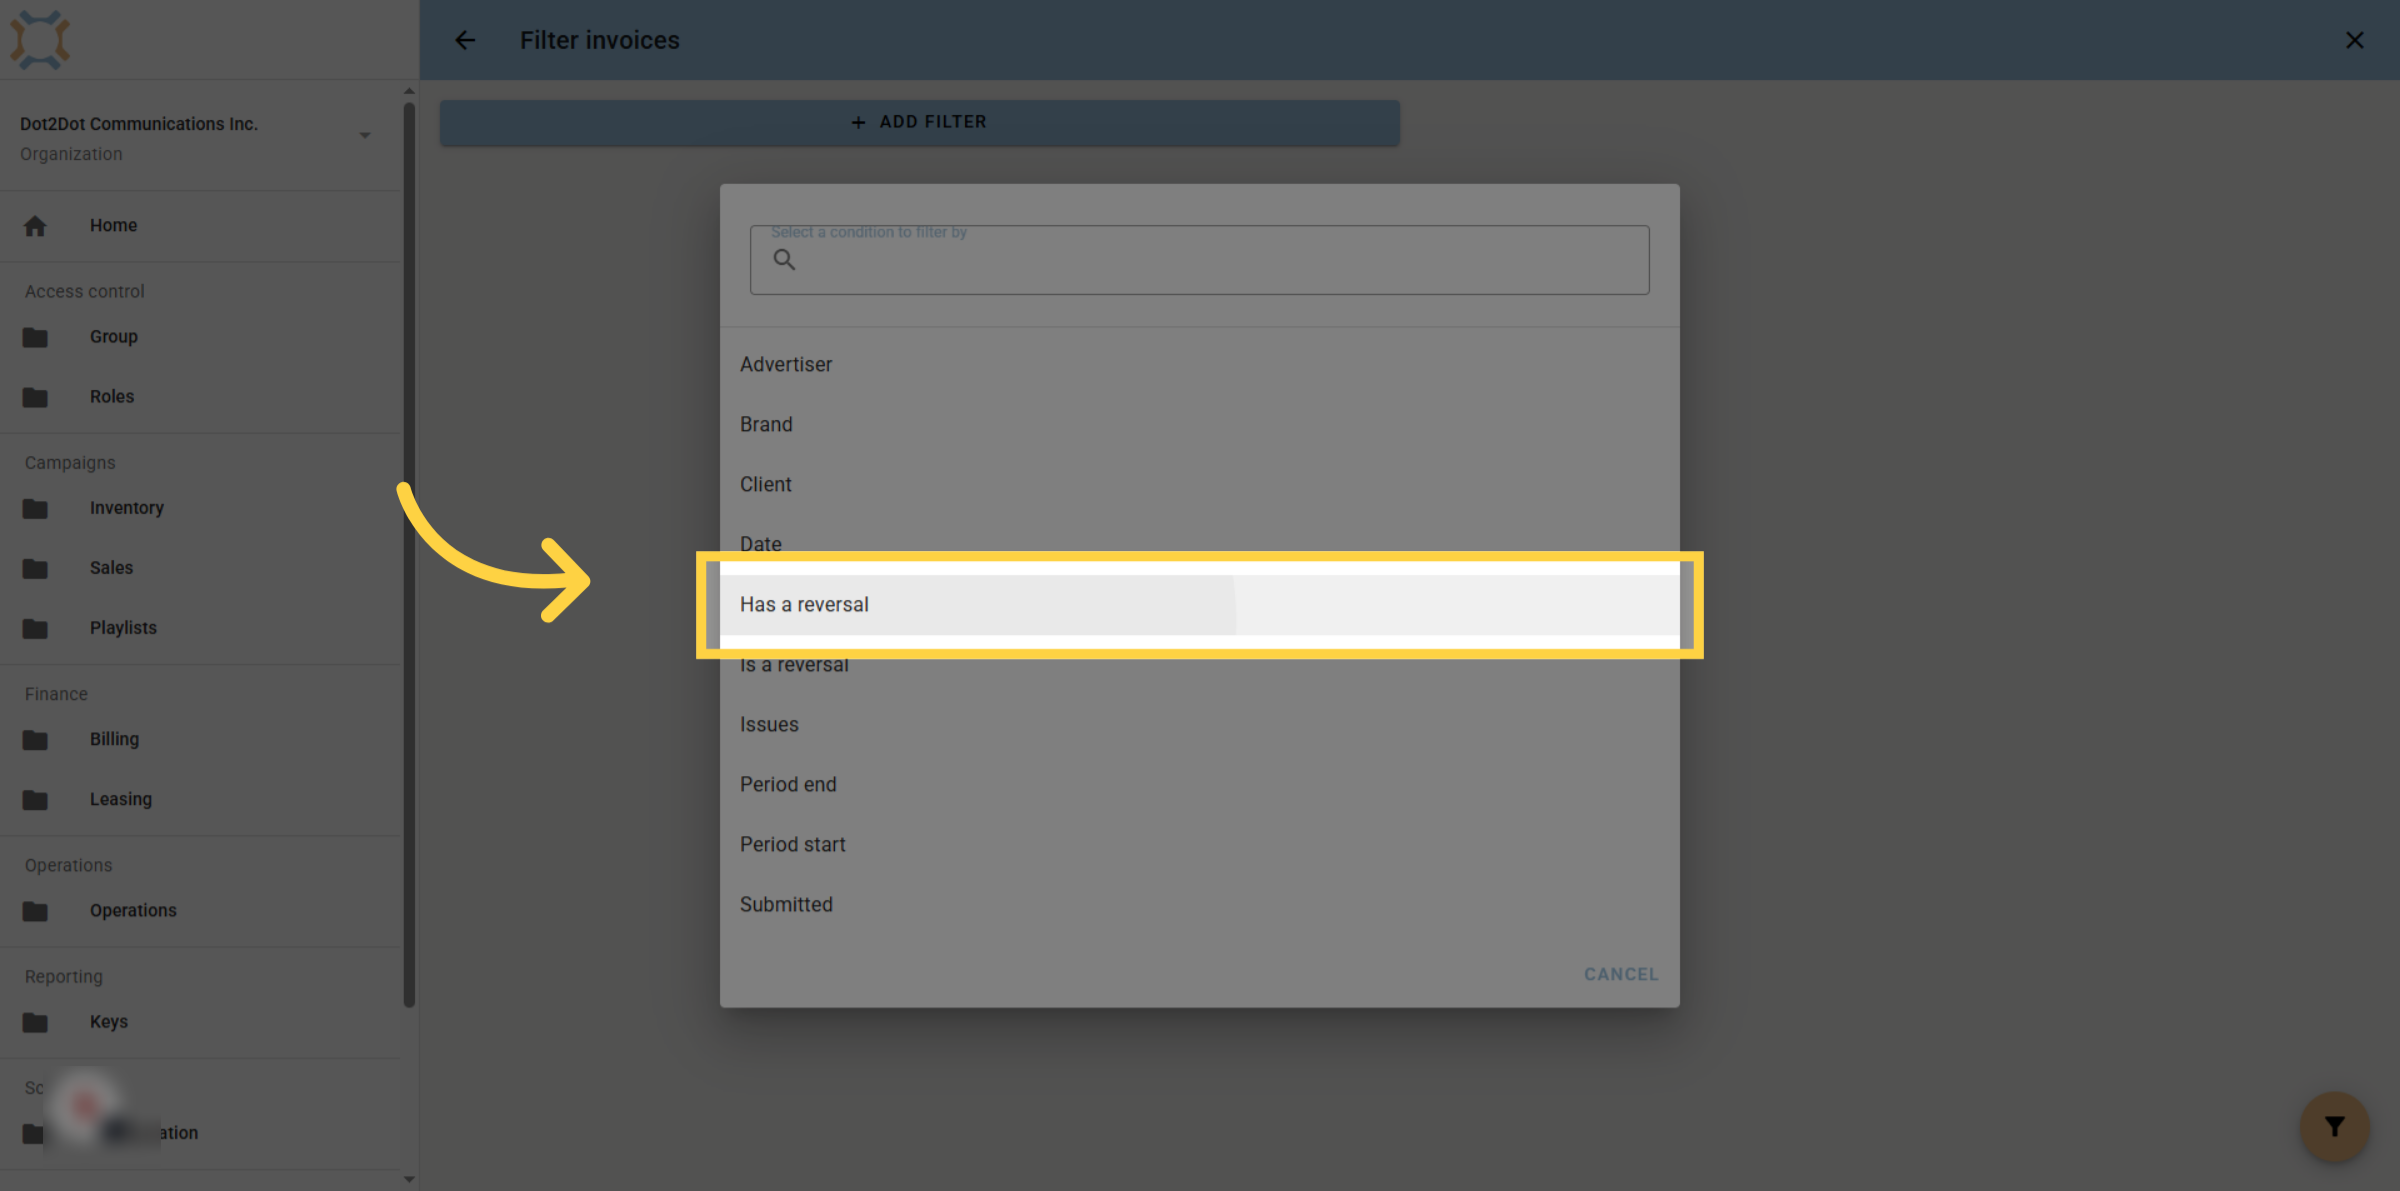The width and height of the screenshot is (2400, 1191).
Task: Choose the Has a reversal condition
Action: [1200, 605]
